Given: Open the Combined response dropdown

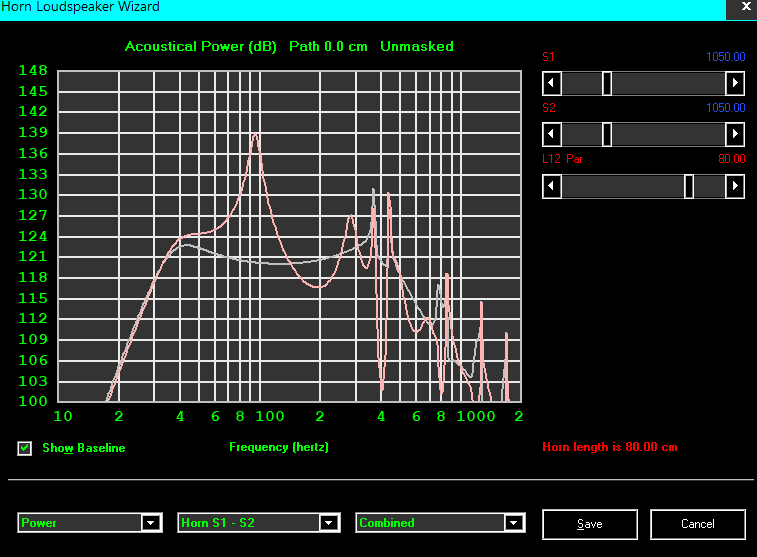Looking at the screenshot, I should pos(440,523).
